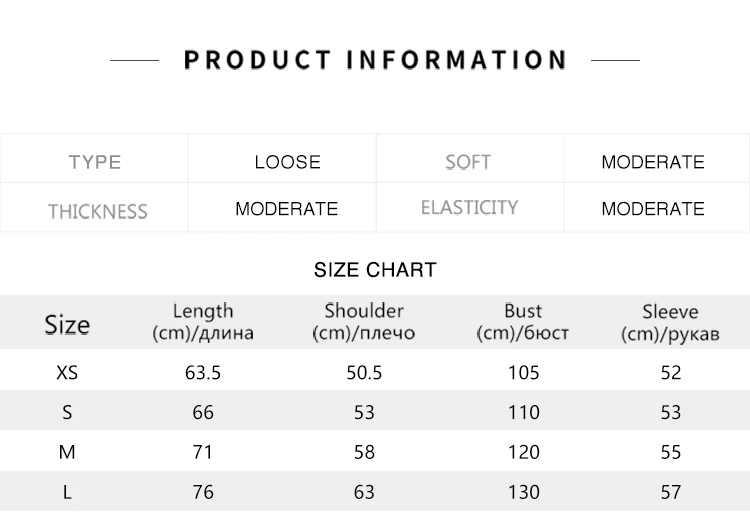Select the ELASTICITY label cell
Screen dimensions: 750x528
469,208
